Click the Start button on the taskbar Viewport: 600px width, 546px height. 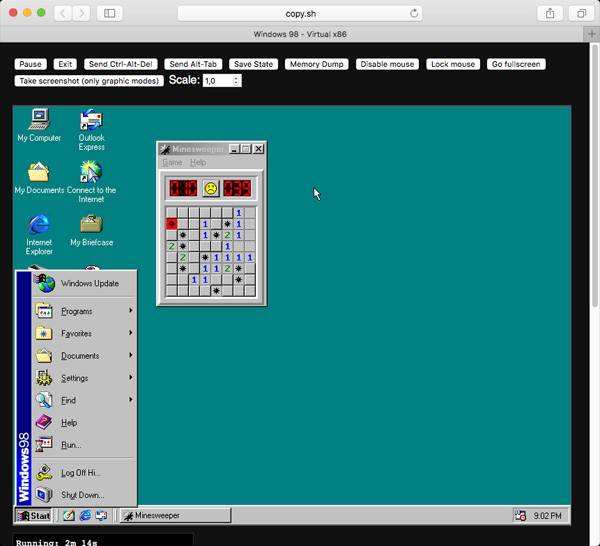[34, 516]
